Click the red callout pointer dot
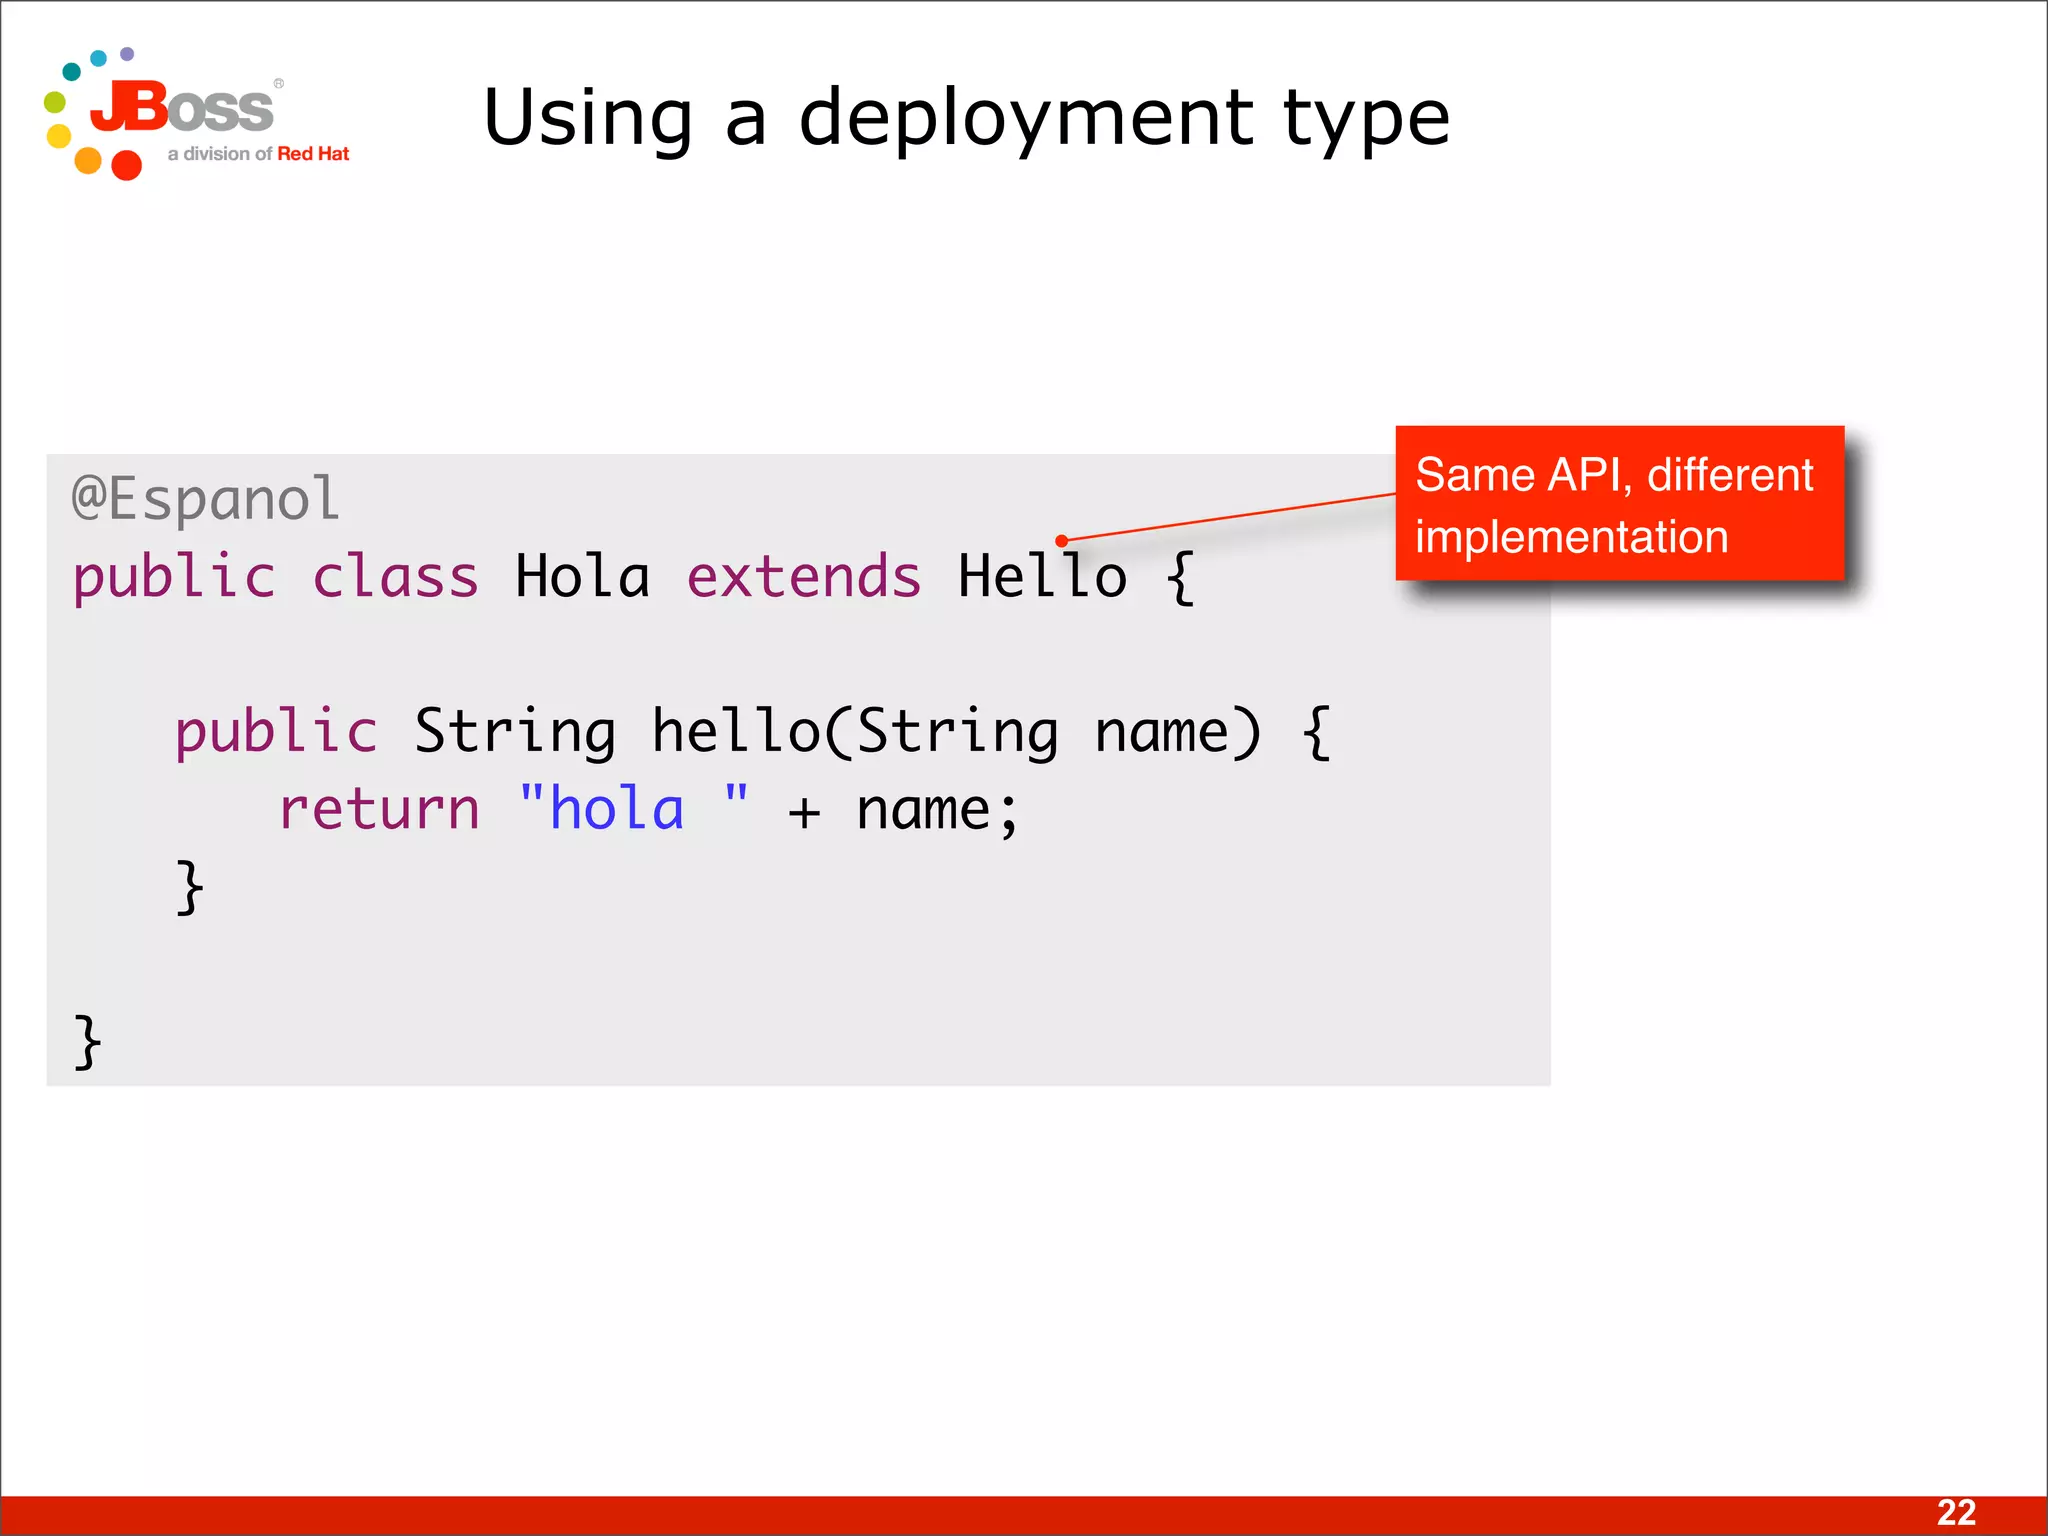This screenshot has width=2048, height=1536. click(1061, 541)
